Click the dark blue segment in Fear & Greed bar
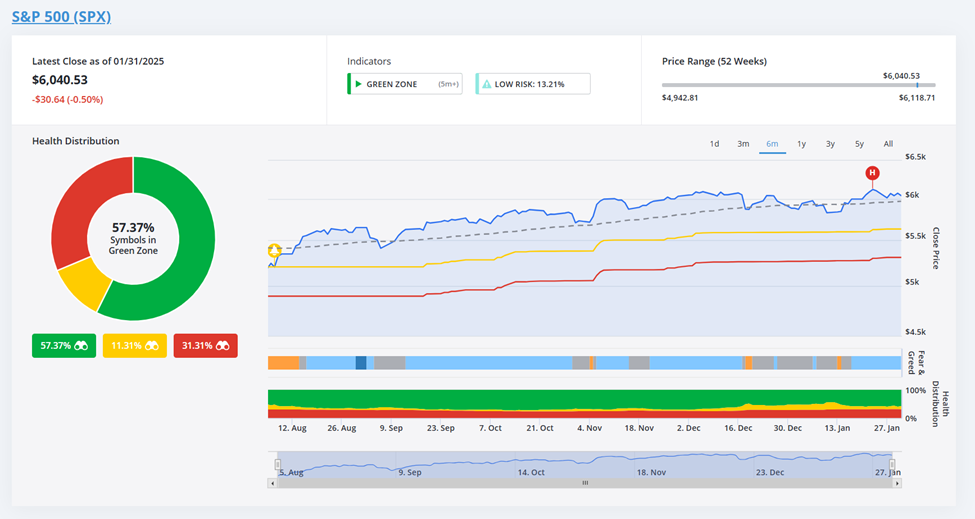The width and height of the screenshot is (975, 519). [361, 363]
